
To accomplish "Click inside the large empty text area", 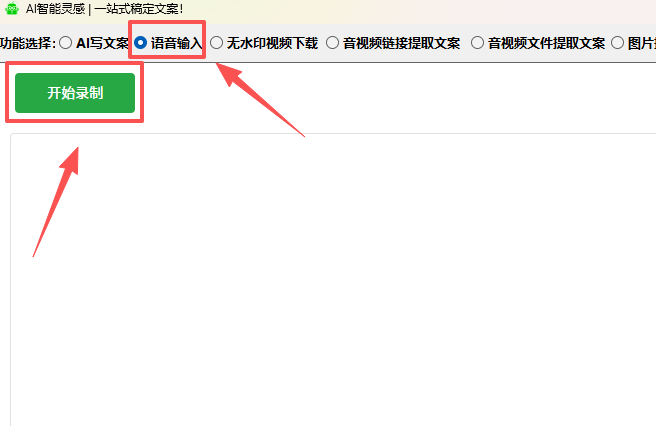I will pyautogui.click(x=333, y=280).
